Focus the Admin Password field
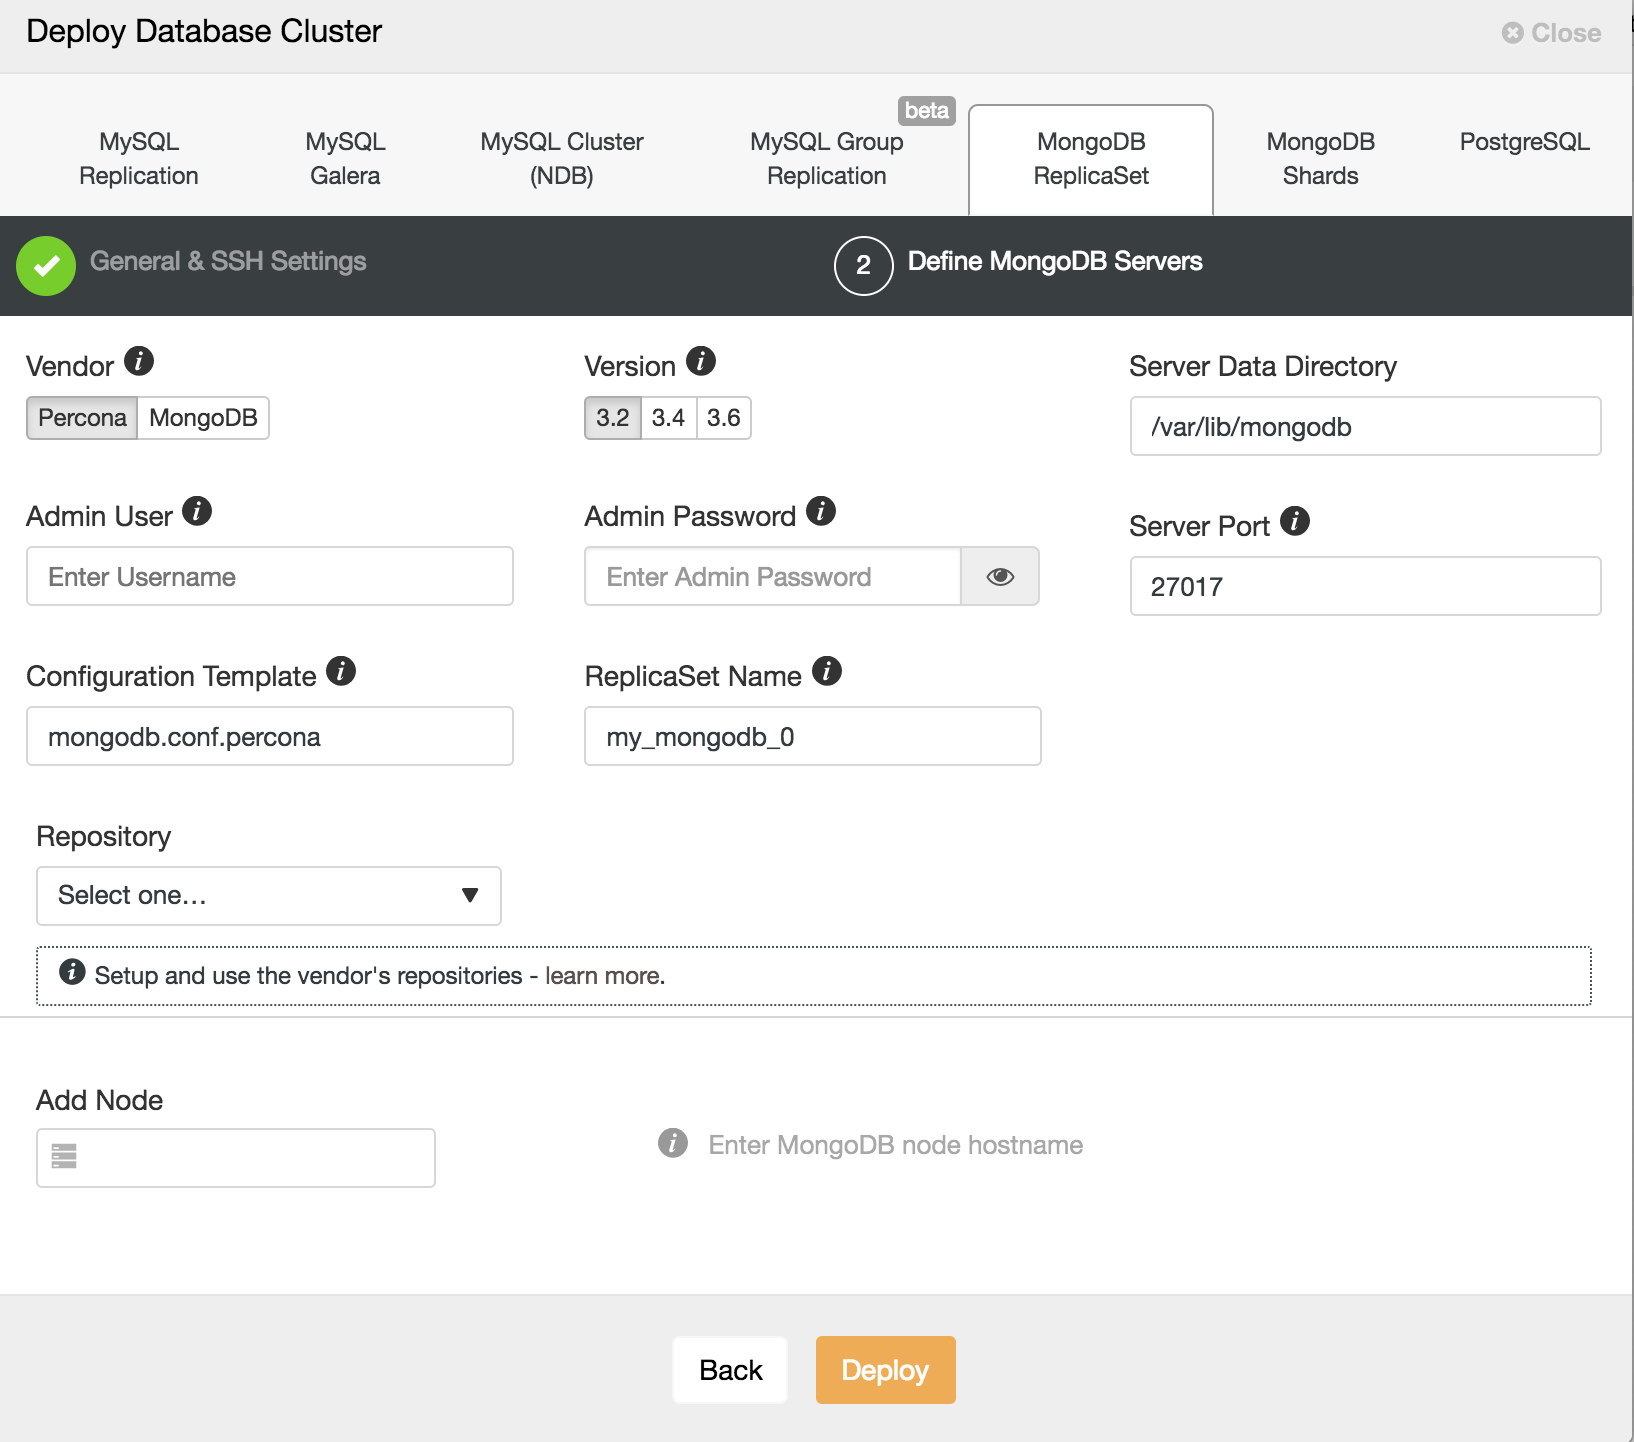 pyautogui.click(x=773, y=576)
